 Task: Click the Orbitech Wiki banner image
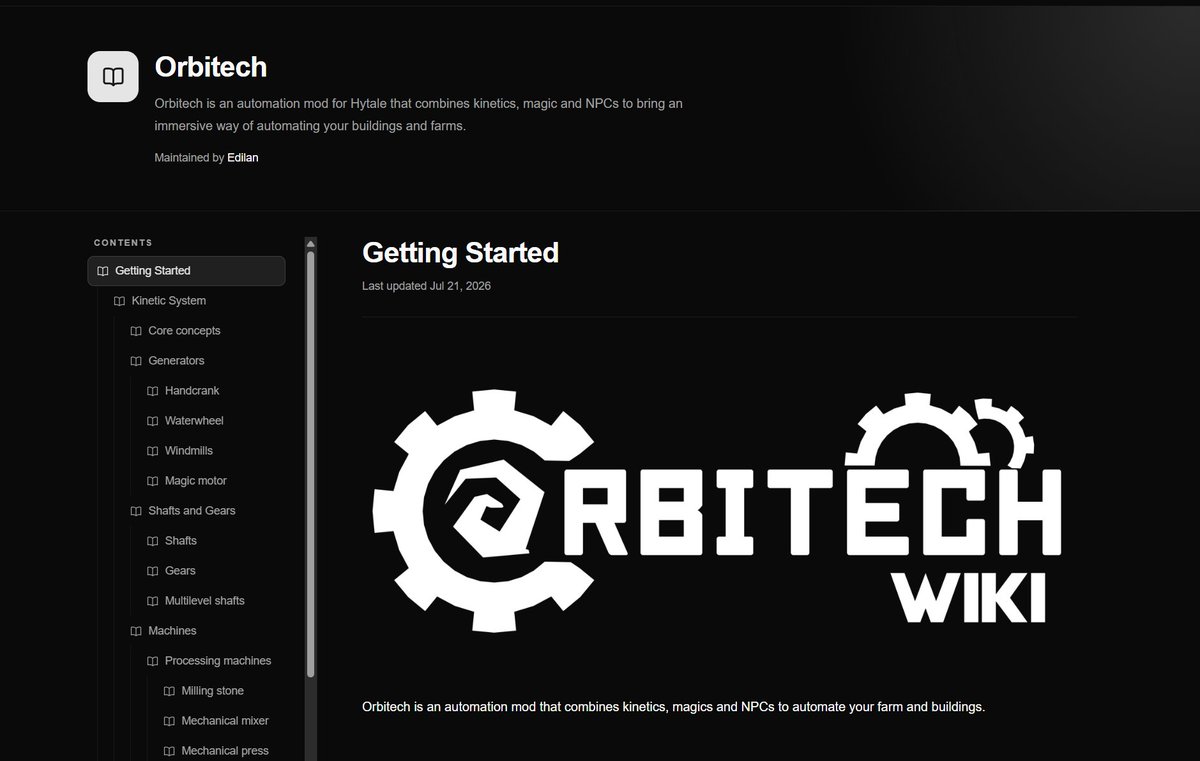coord(719,512)
